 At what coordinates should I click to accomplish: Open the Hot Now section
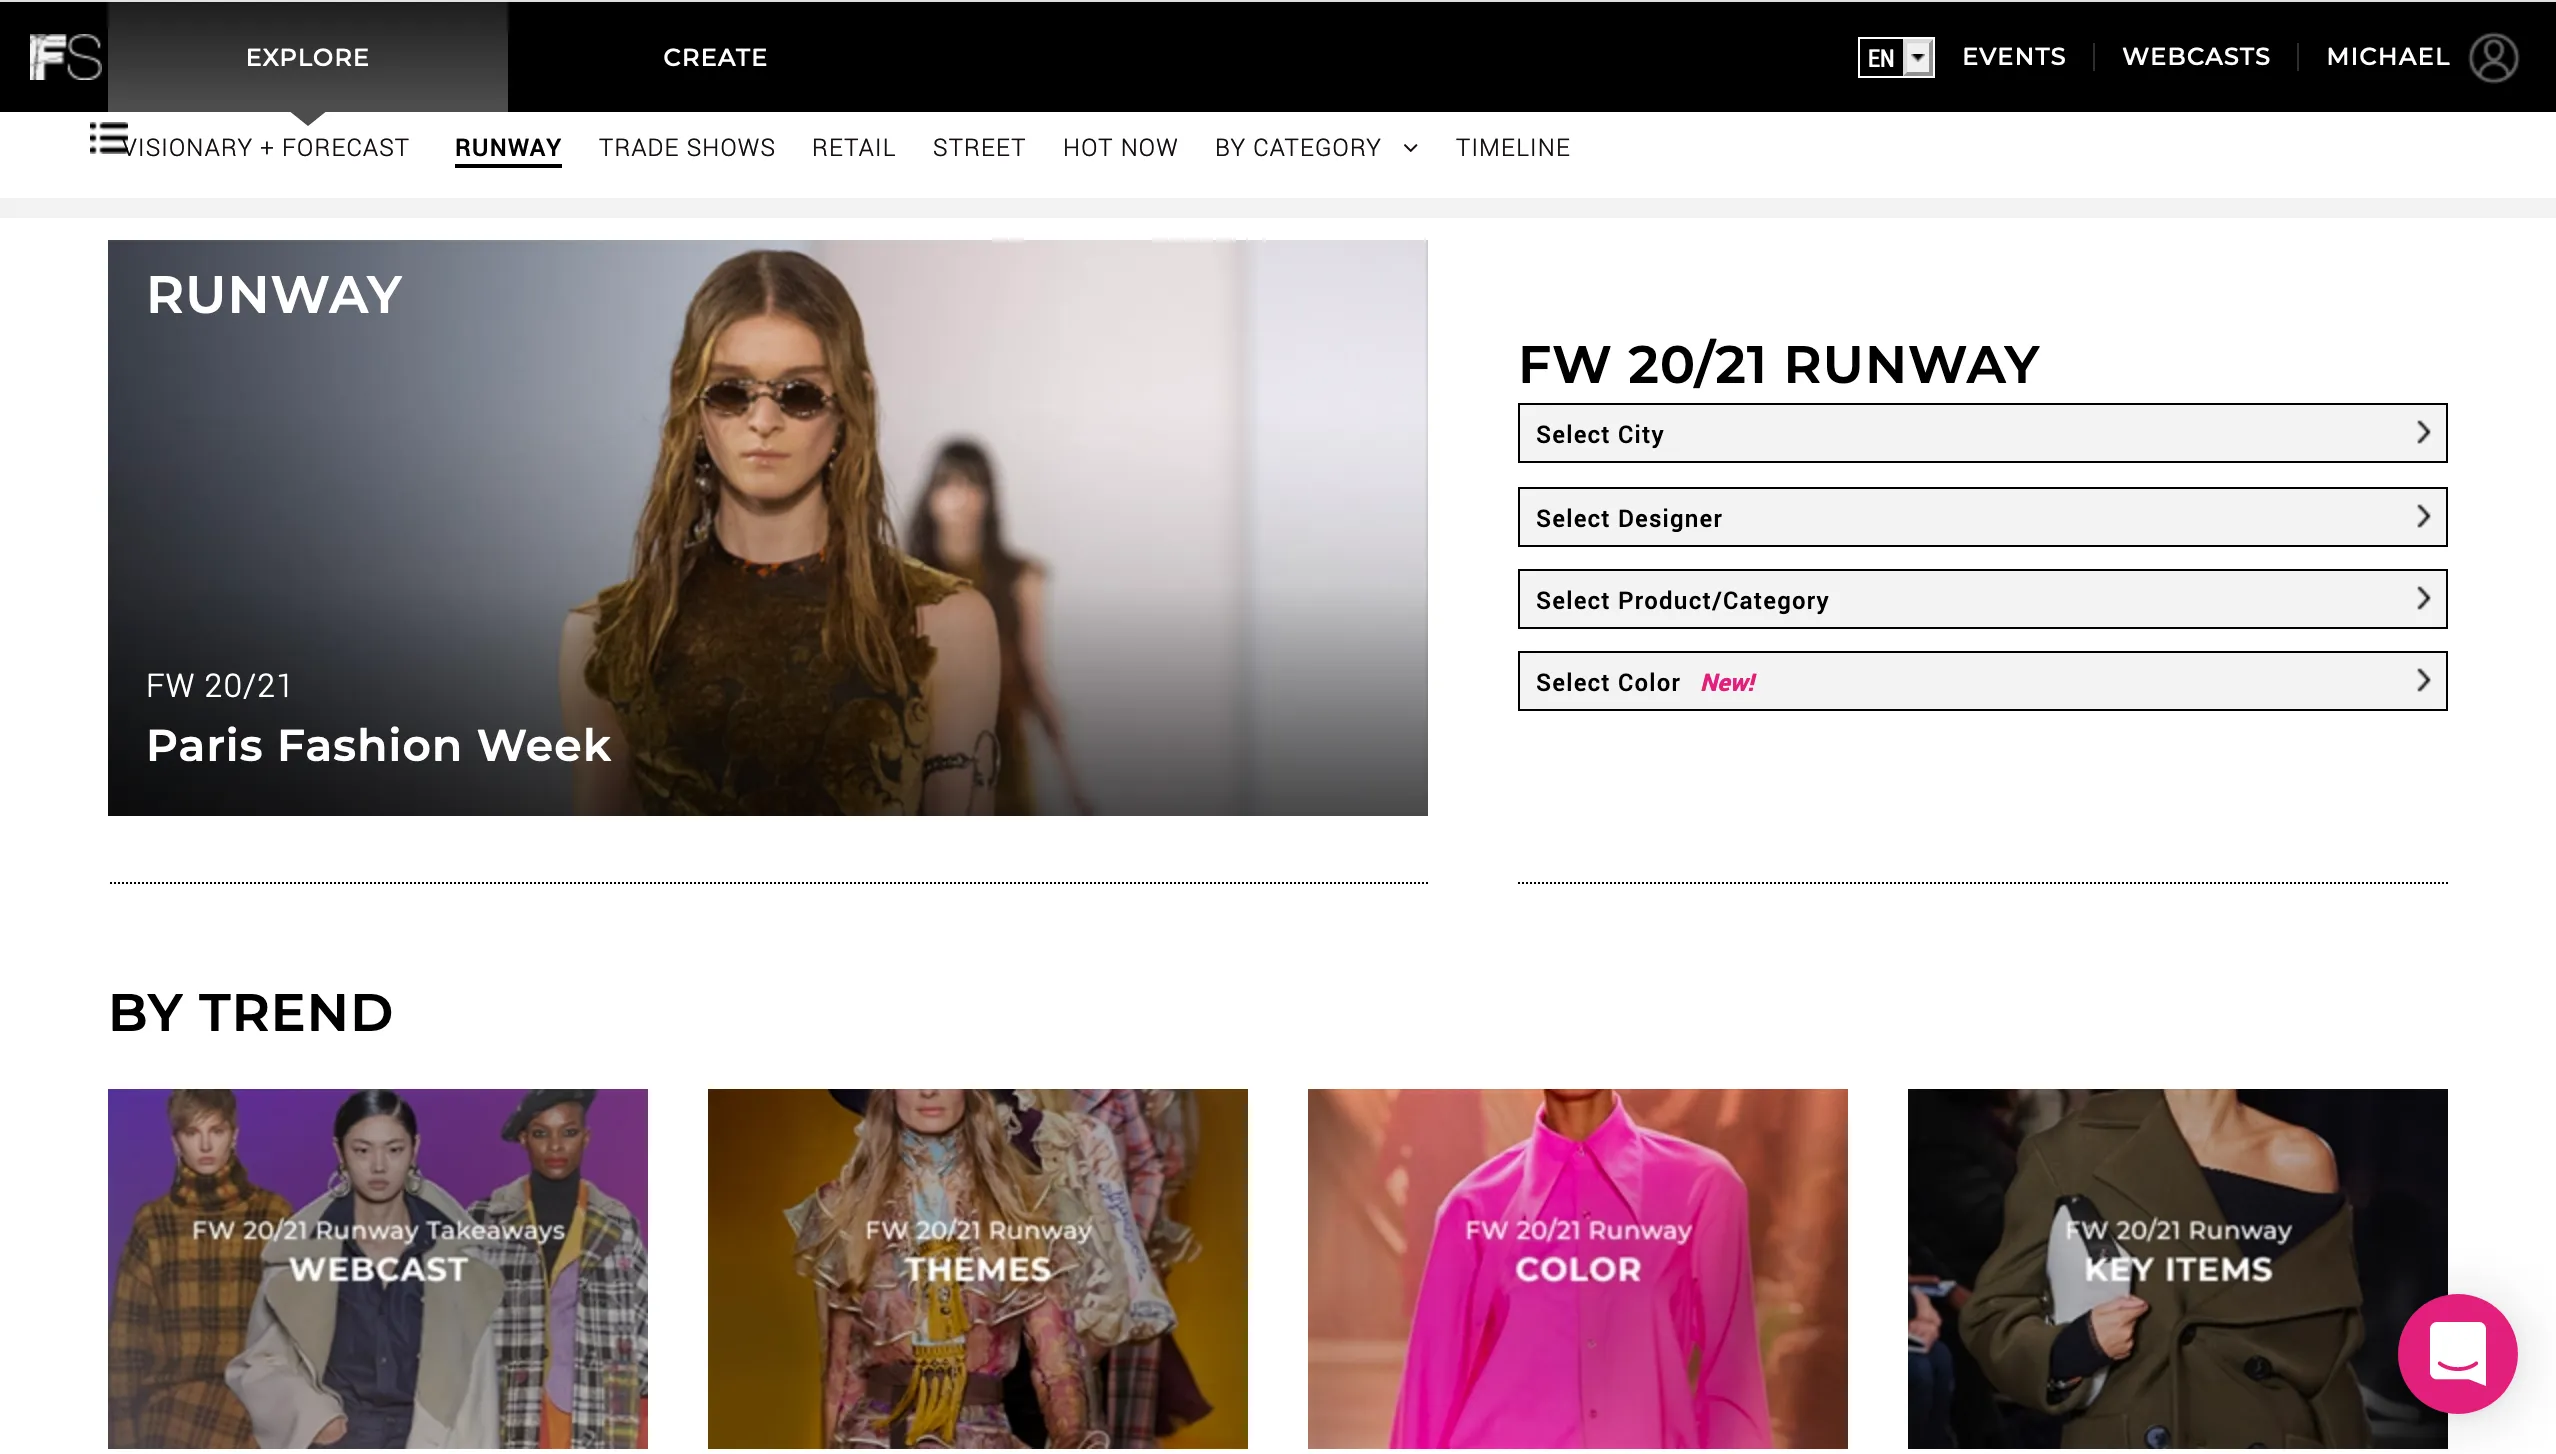click(x=1120, y=148)
